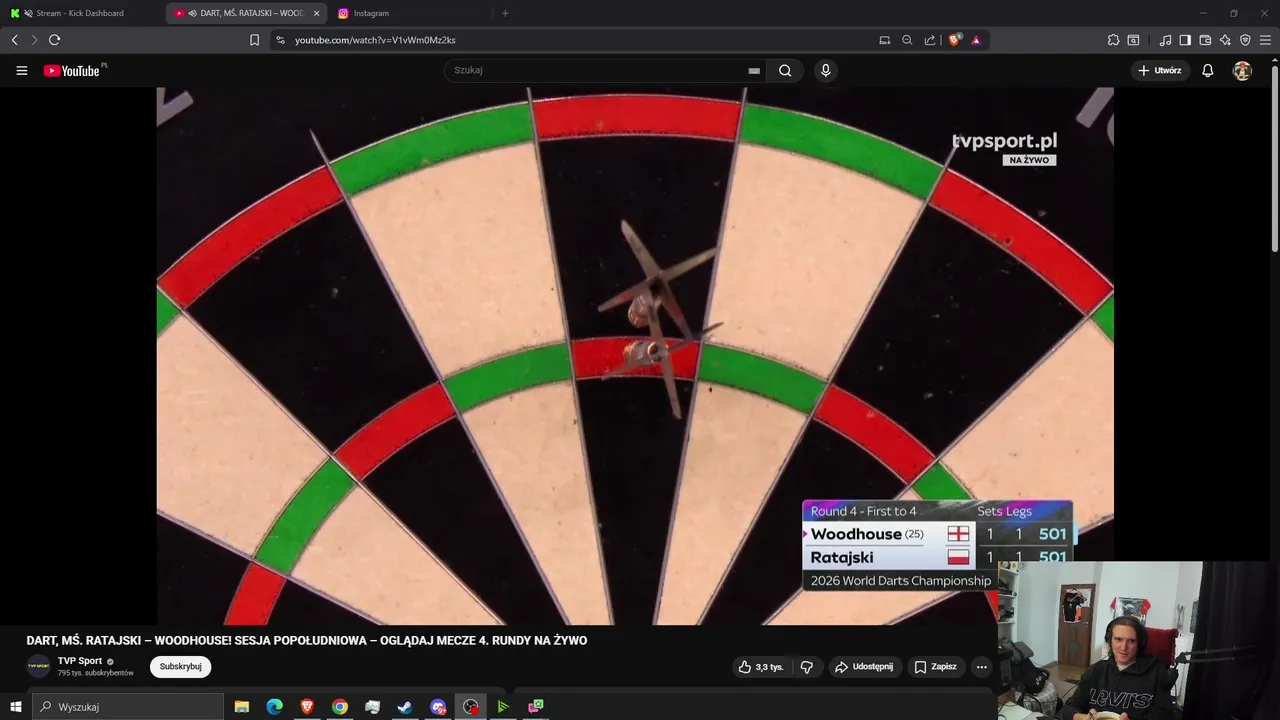The width and height of the screenshot is (1280, 720).
Task: Open the Brave Rewards triangle icon
Action: (976, 40)
